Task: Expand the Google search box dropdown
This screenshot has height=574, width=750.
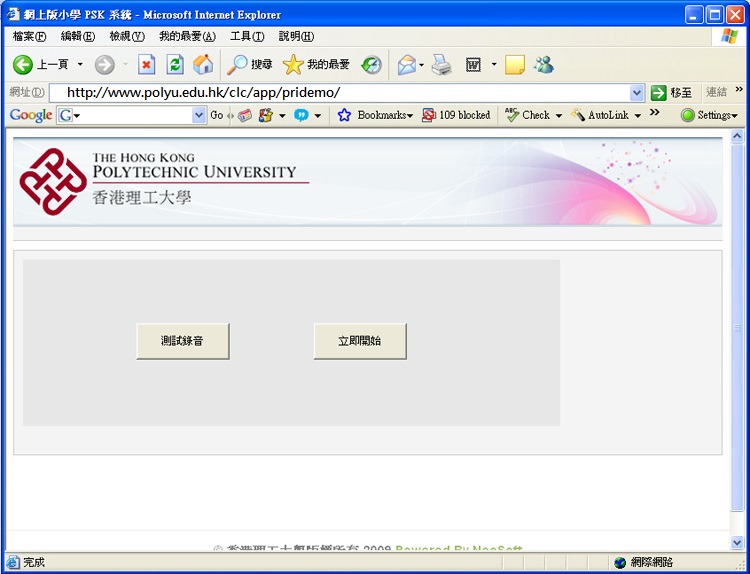Action: click(198, 115)
